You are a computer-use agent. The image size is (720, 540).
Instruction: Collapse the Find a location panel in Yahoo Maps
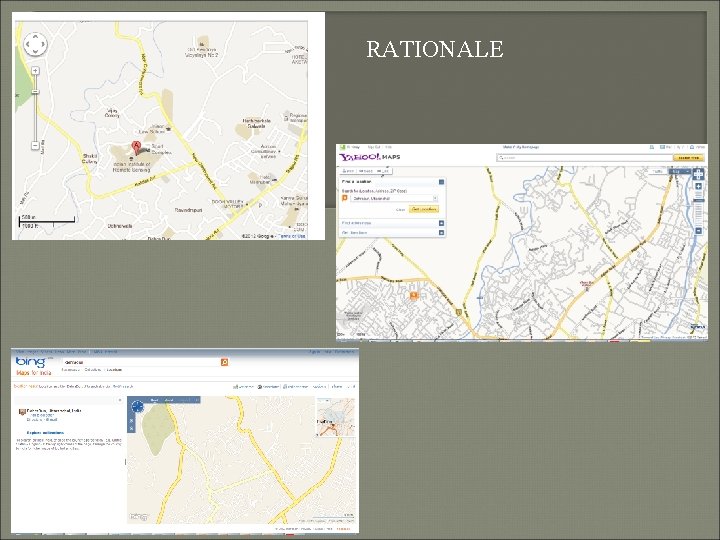[441, 182]
